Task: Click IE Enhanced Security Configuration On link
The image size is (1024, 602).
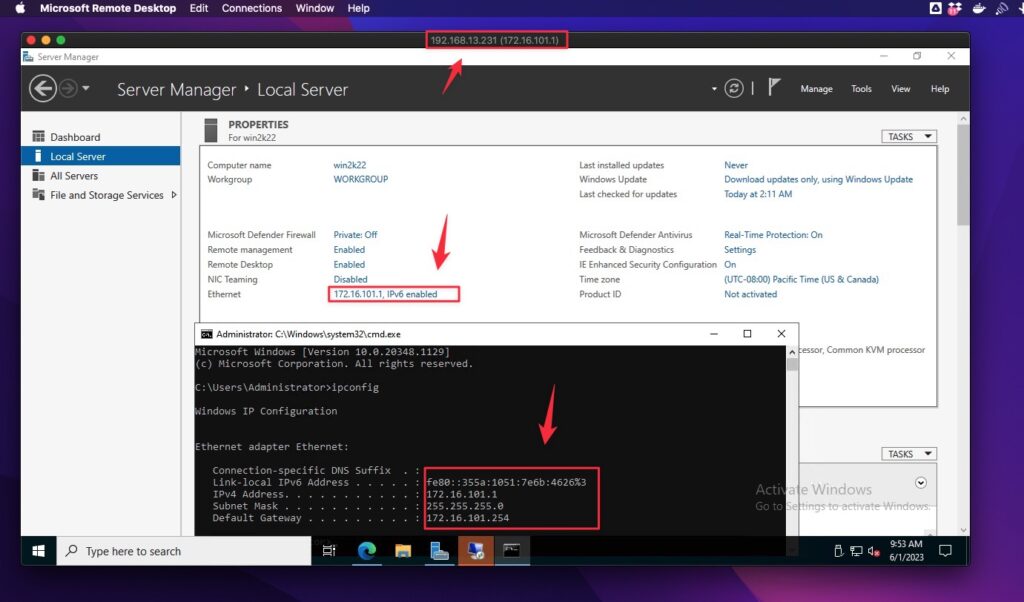Action: click(x=730, y=264)
